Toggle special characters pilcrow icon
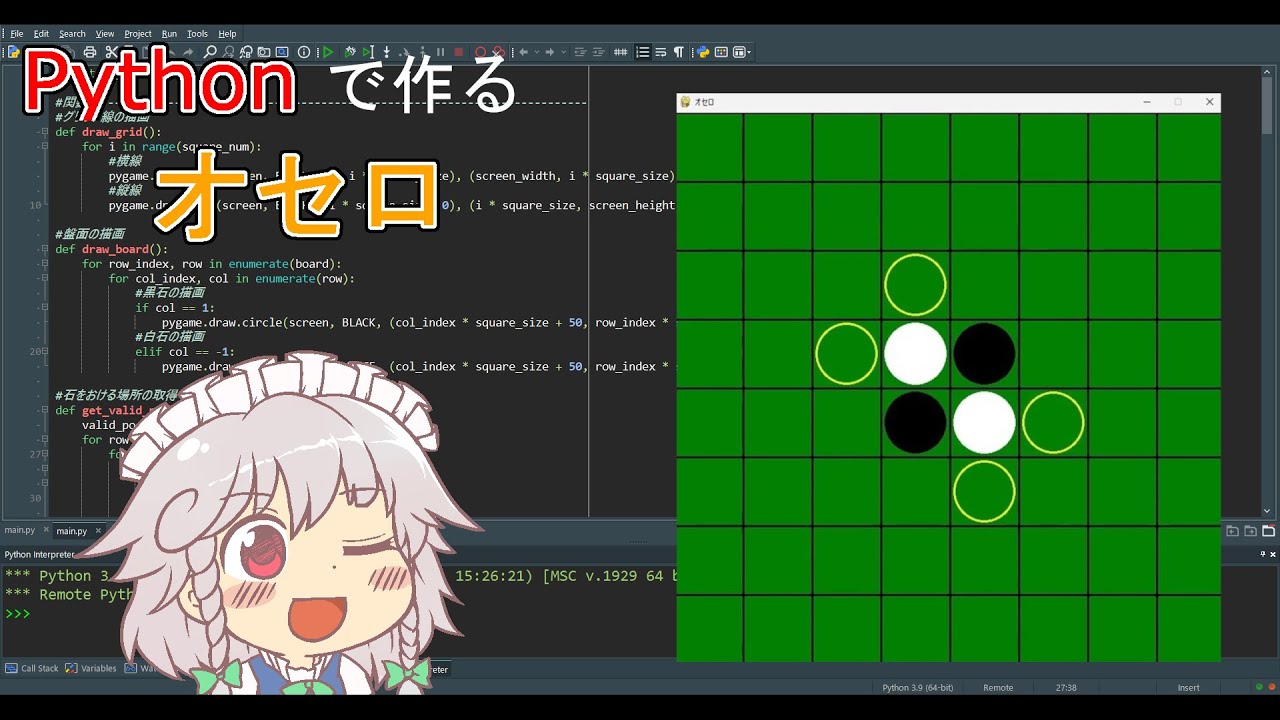1280x720 pixels. click(679, 52)
